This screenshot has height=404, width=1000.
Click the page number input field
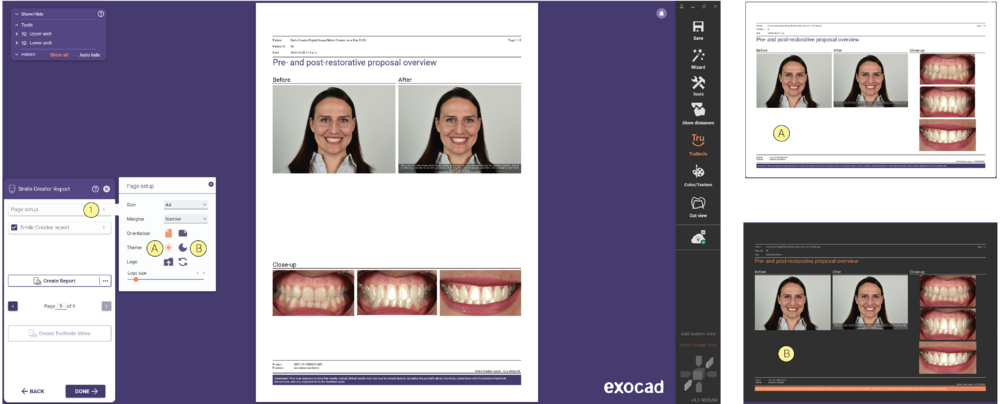[61, 306]
